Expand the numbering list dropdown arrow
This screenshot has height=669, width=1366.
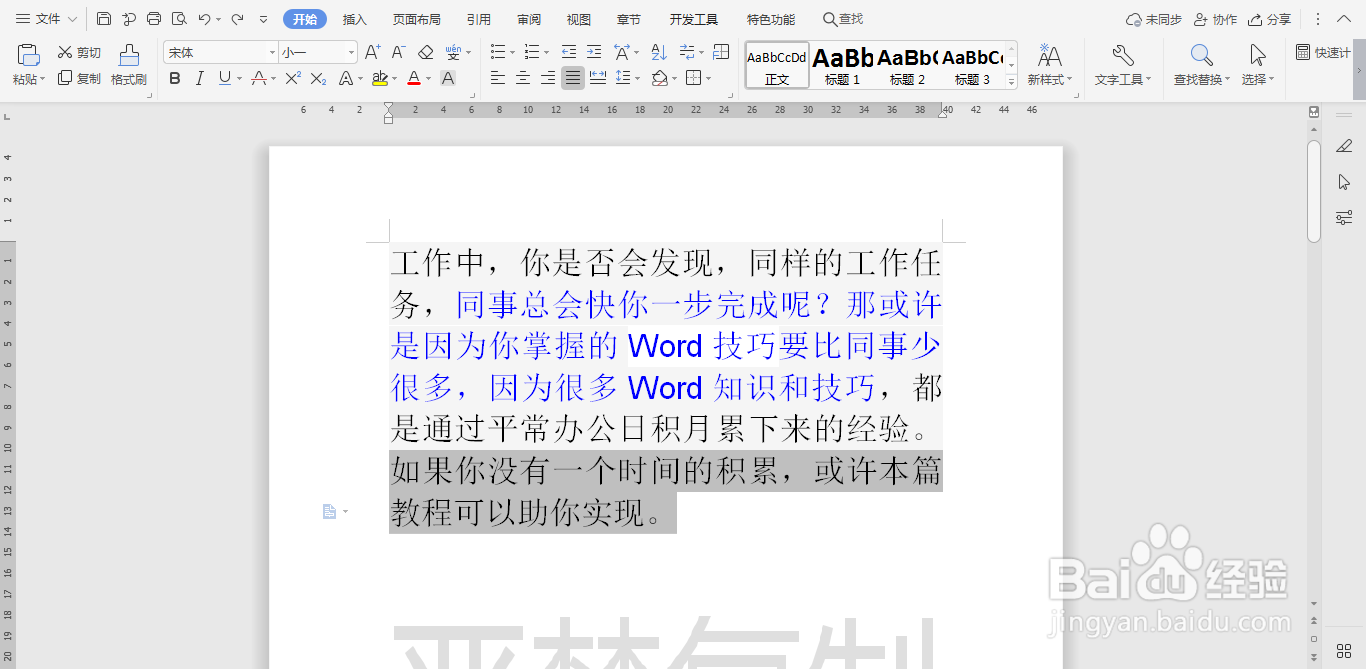546,52
